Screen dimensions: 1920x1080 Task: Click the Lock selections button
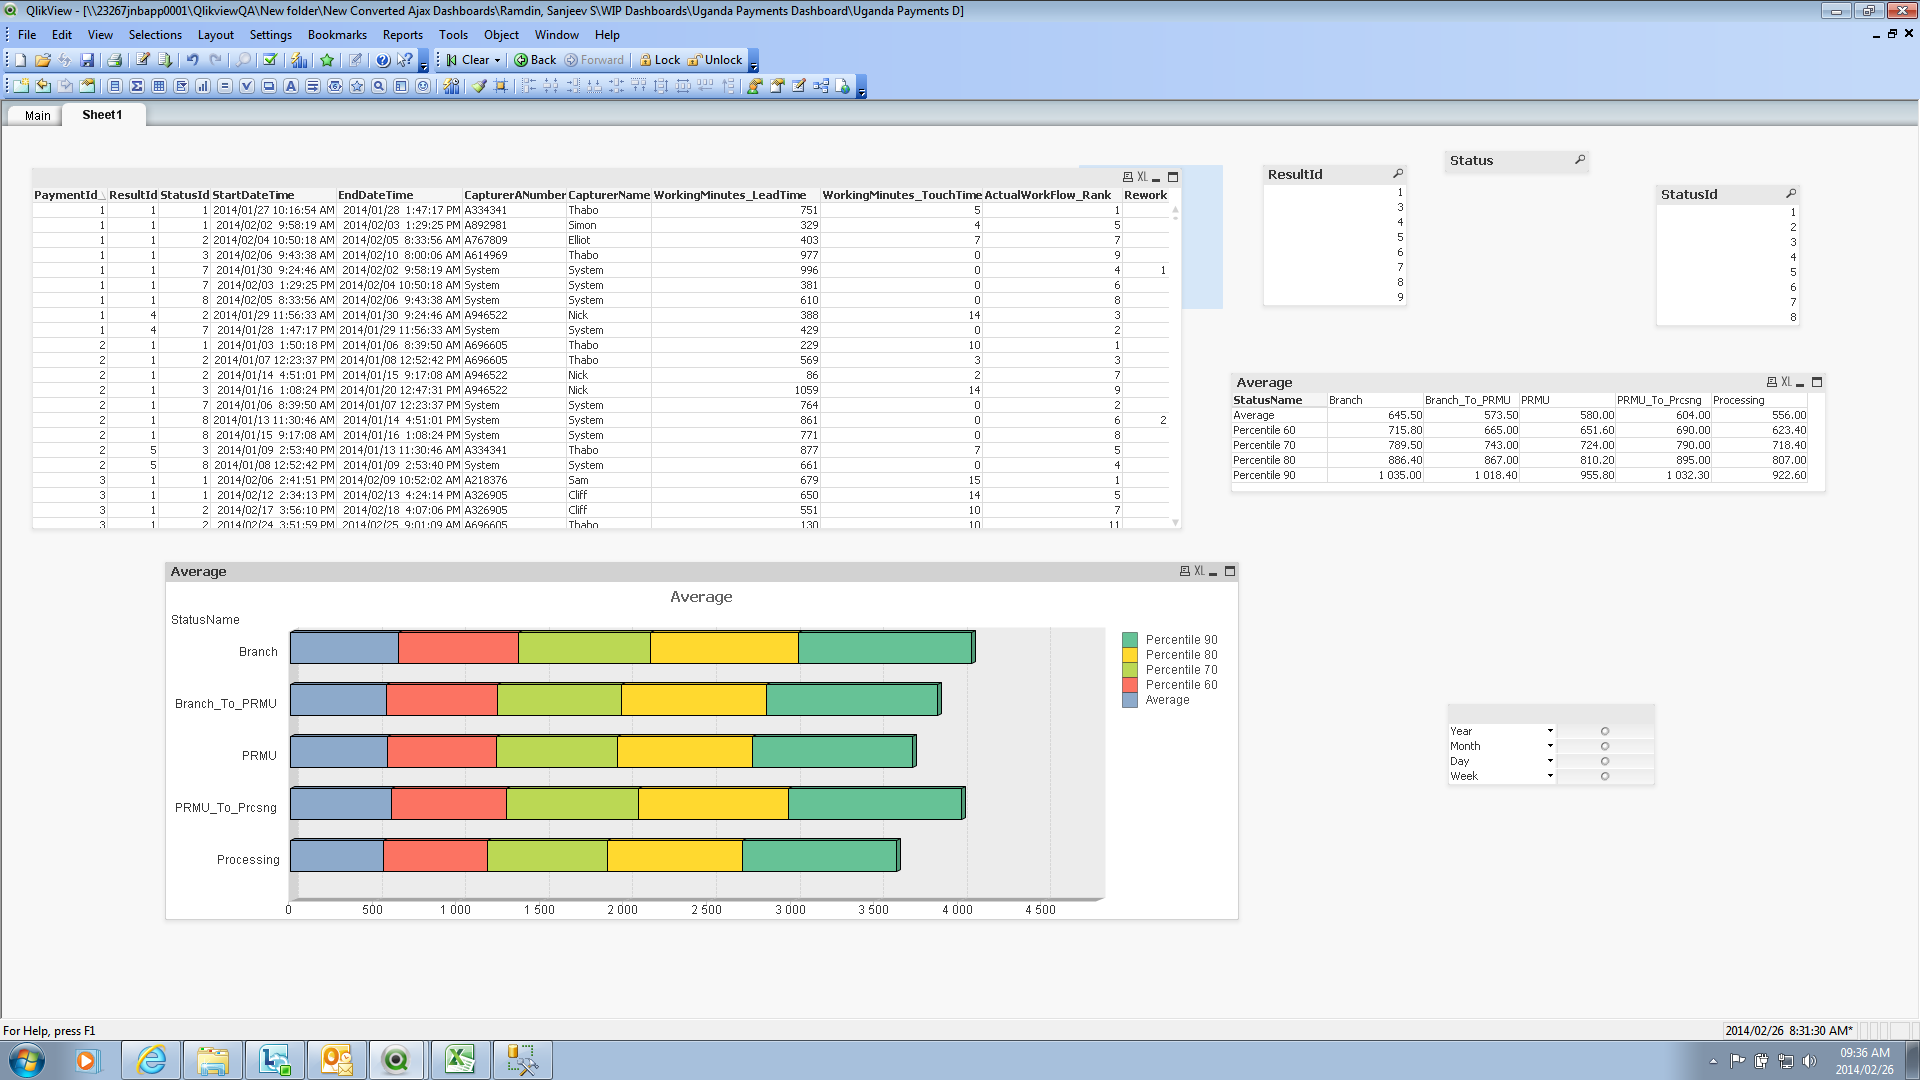click(x=660, y=60)
